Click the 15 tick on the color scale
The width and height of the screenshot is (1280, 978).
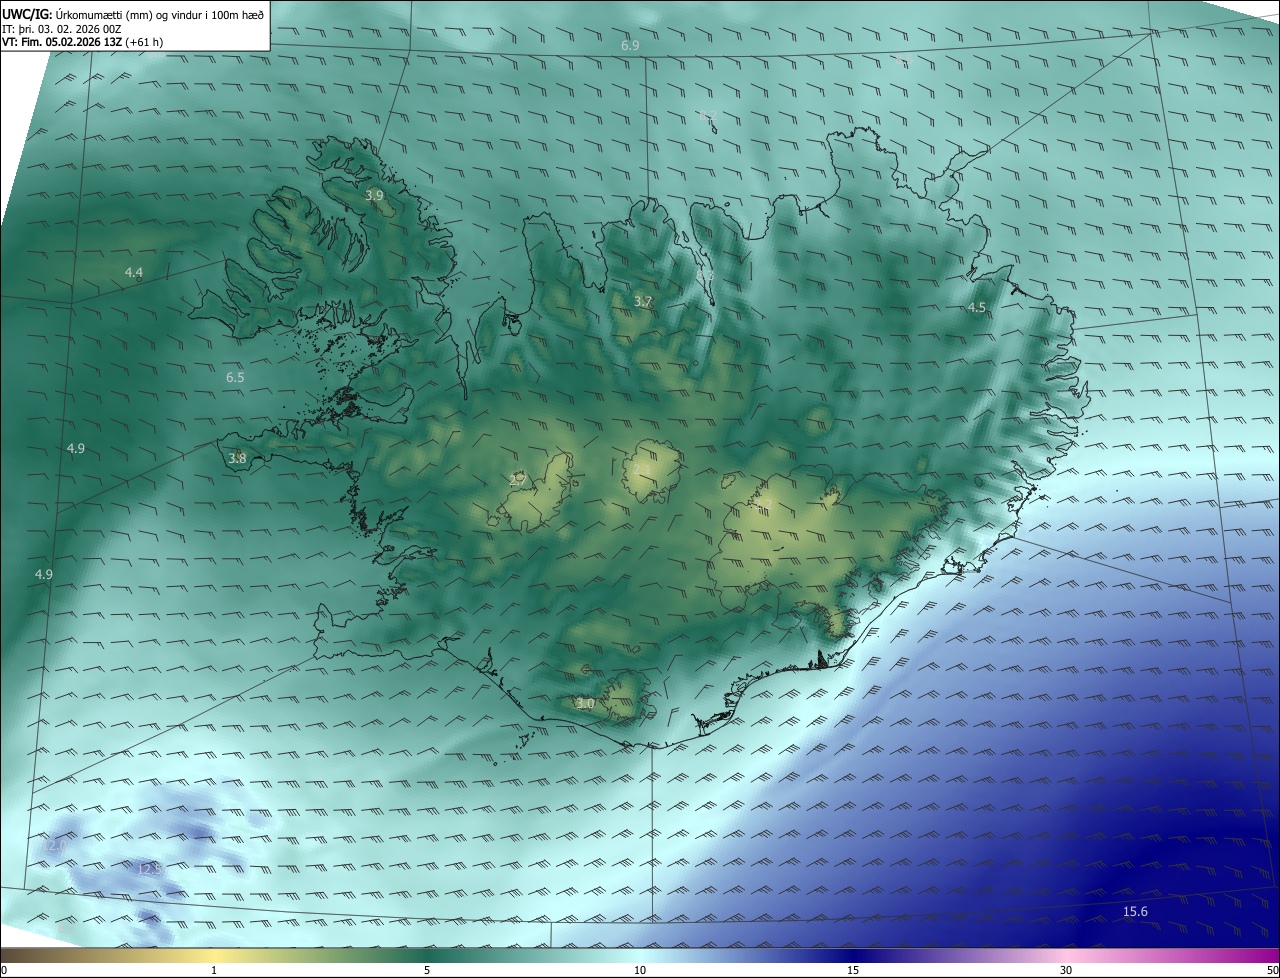pyautogui.click(x=853, y=970)
